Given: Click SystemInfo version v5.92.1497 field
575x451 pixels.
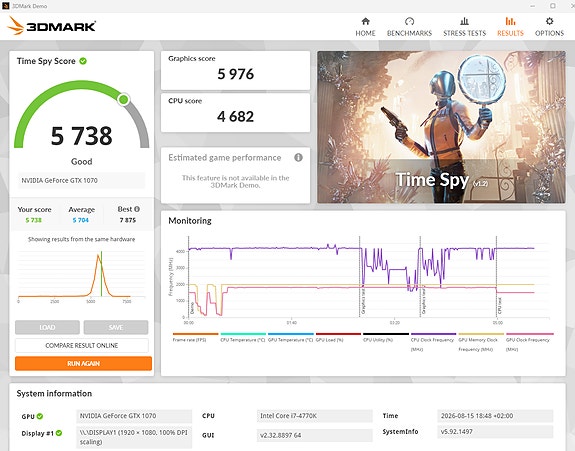Looking at the screenshot, I should (495, 432).
